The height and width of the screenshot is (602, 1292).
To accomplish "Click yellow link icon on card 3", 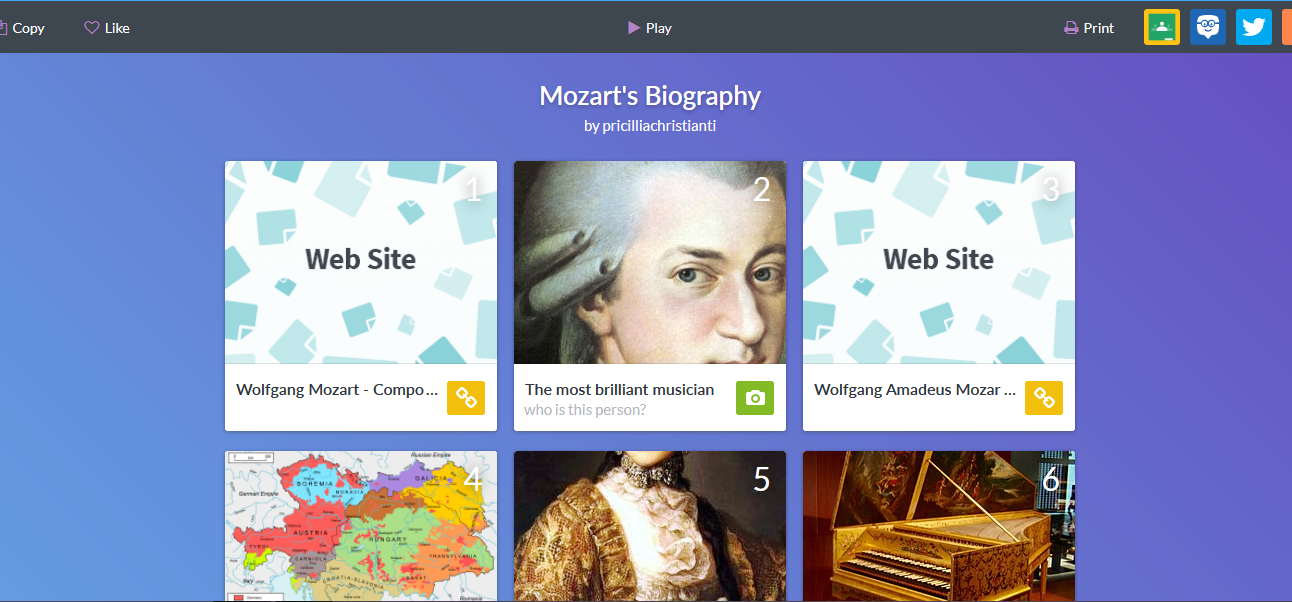I will tap(1044, 398).
